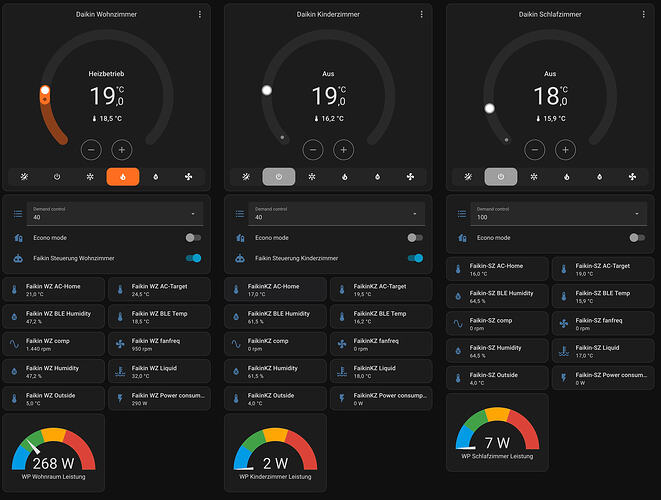This screenshot has height=500, width=661.
Task: Select the active heating flame mode in Wohnzimmer
Action: point(123,177)
